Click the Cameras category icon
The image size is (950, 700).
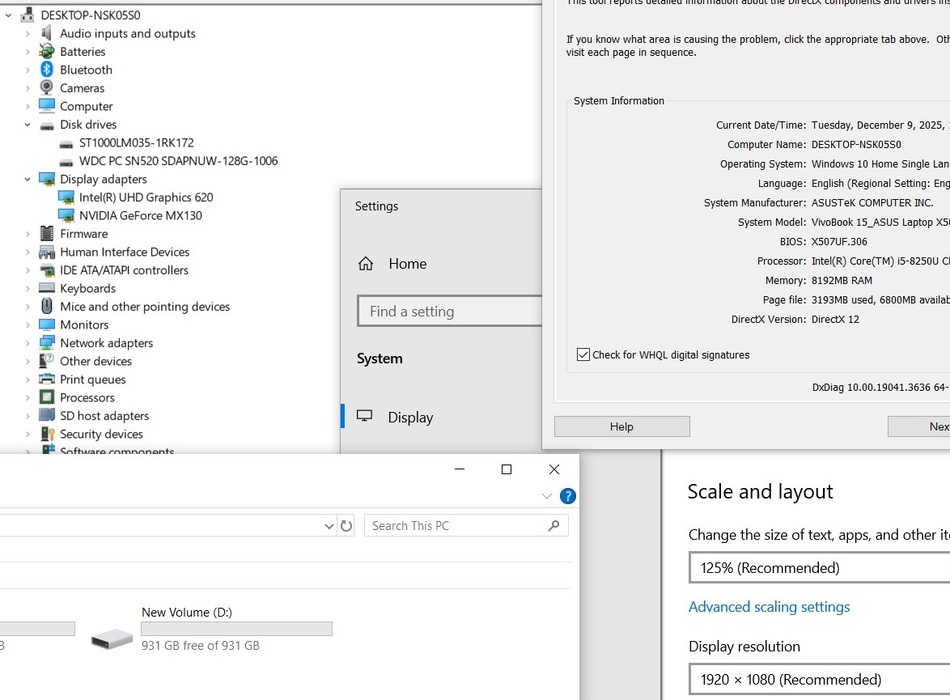point(46,88)
